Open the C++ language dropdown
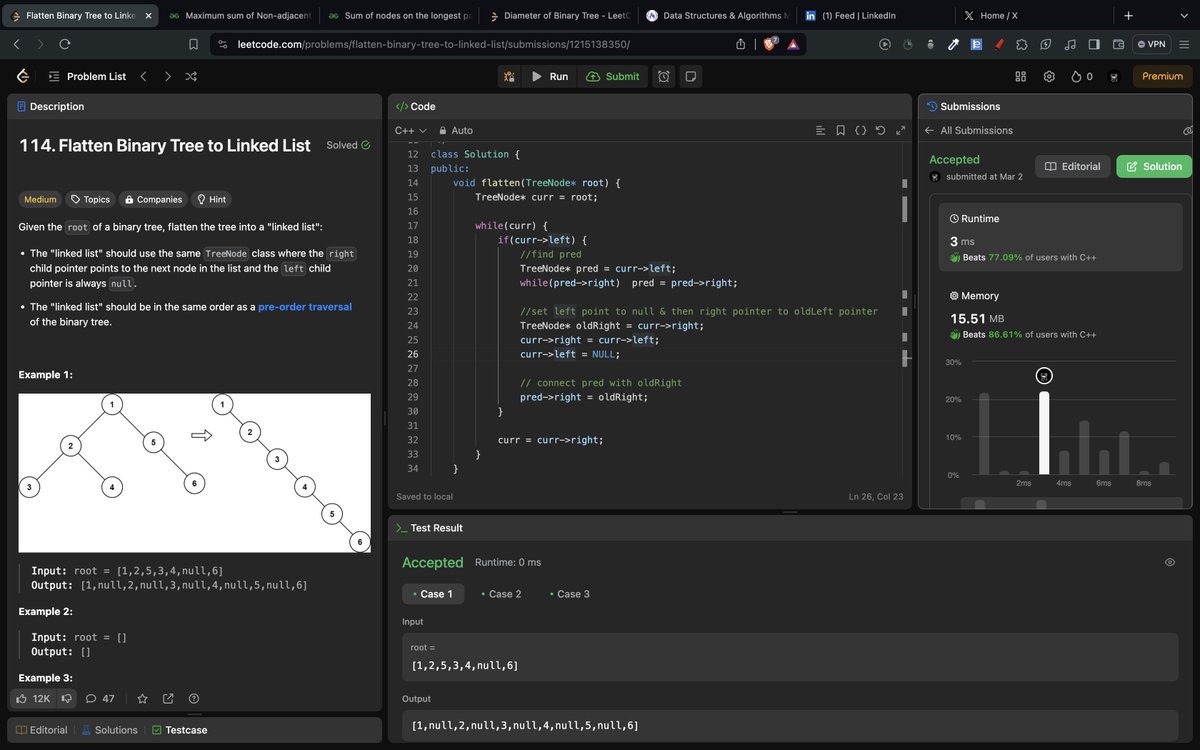 pos(411,130)
